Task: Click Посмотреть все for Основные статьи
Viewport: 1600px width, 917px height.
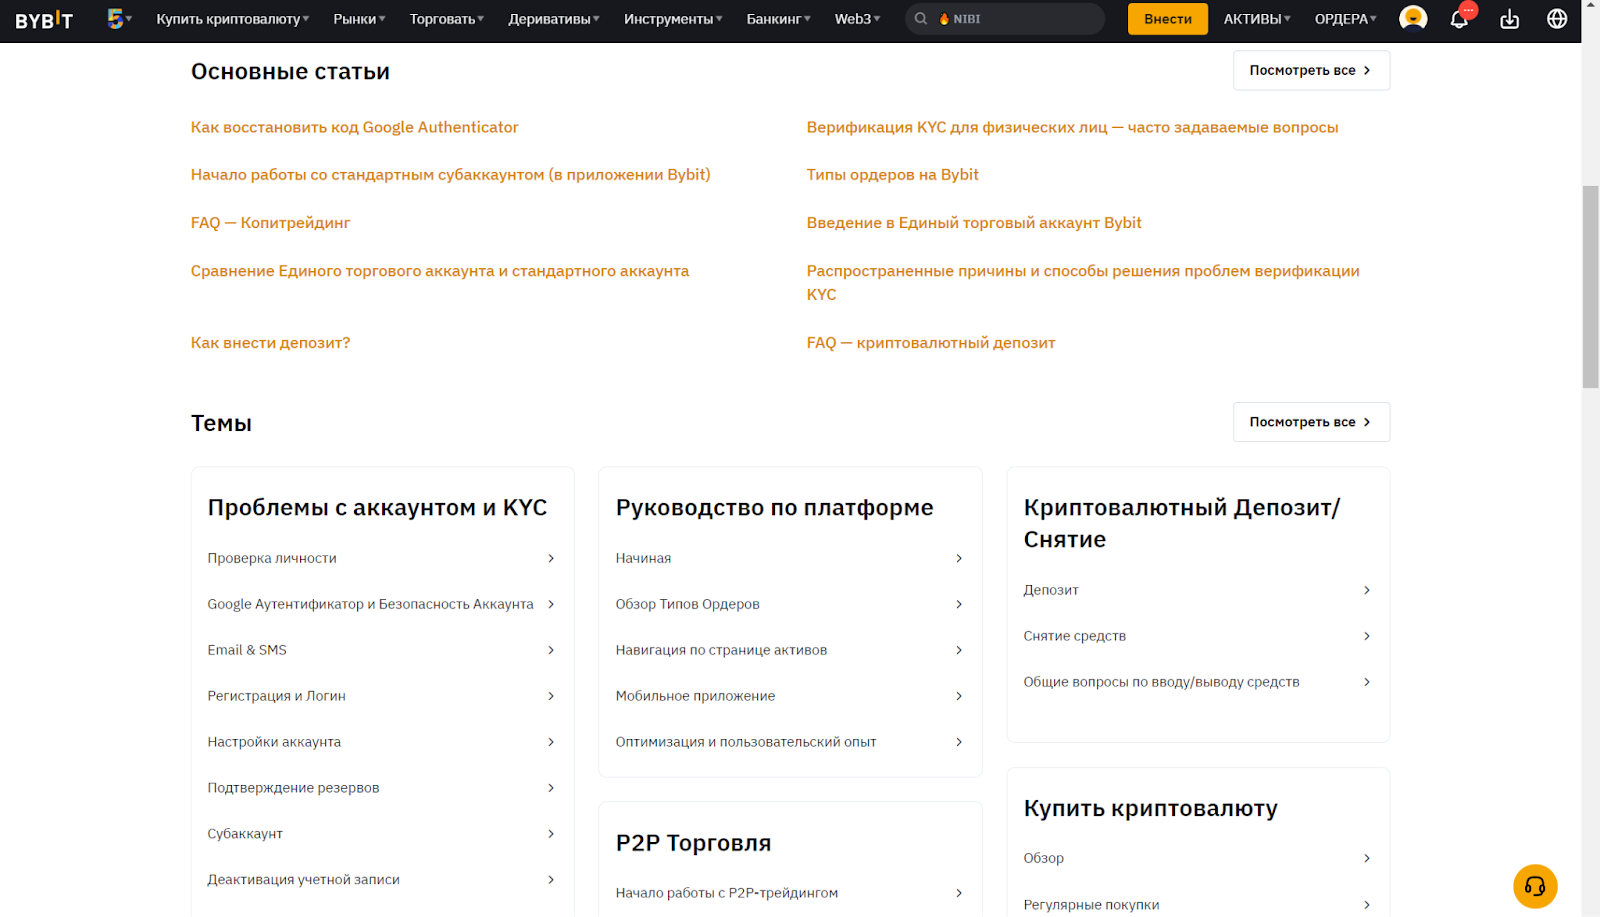Action: 1311,70
